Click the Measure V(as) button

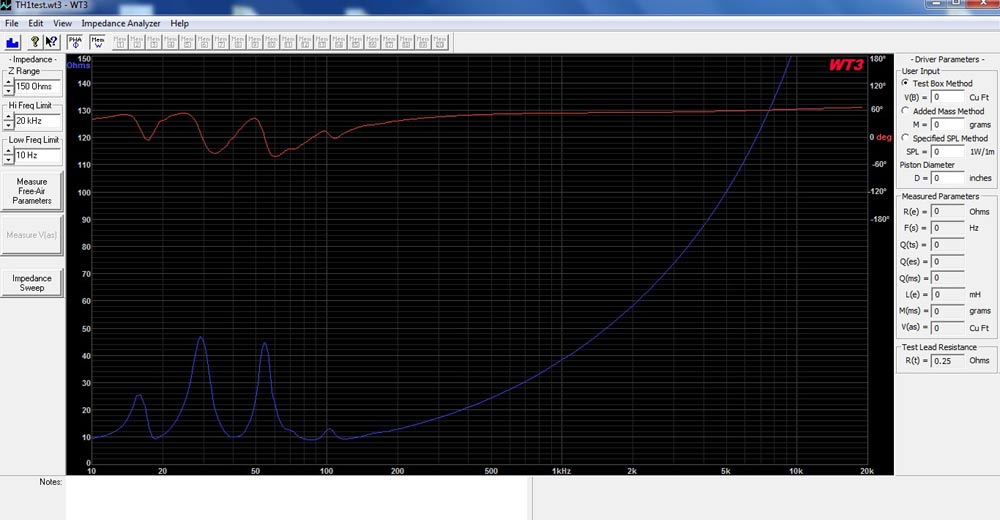[32, 235]
